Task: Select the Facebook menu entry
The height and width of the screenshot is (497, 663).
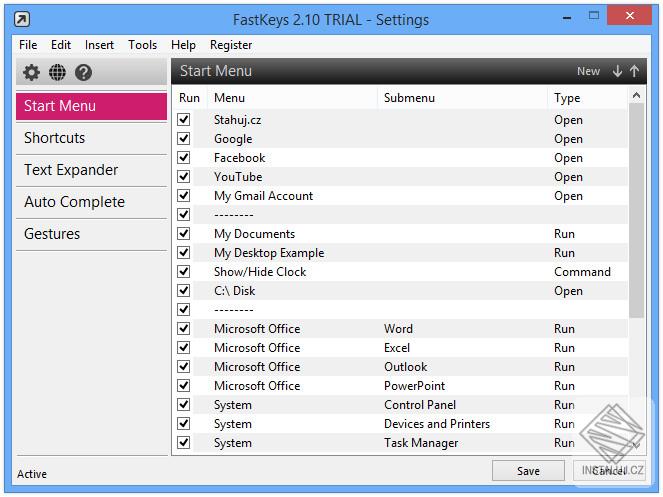Action: 240,158
